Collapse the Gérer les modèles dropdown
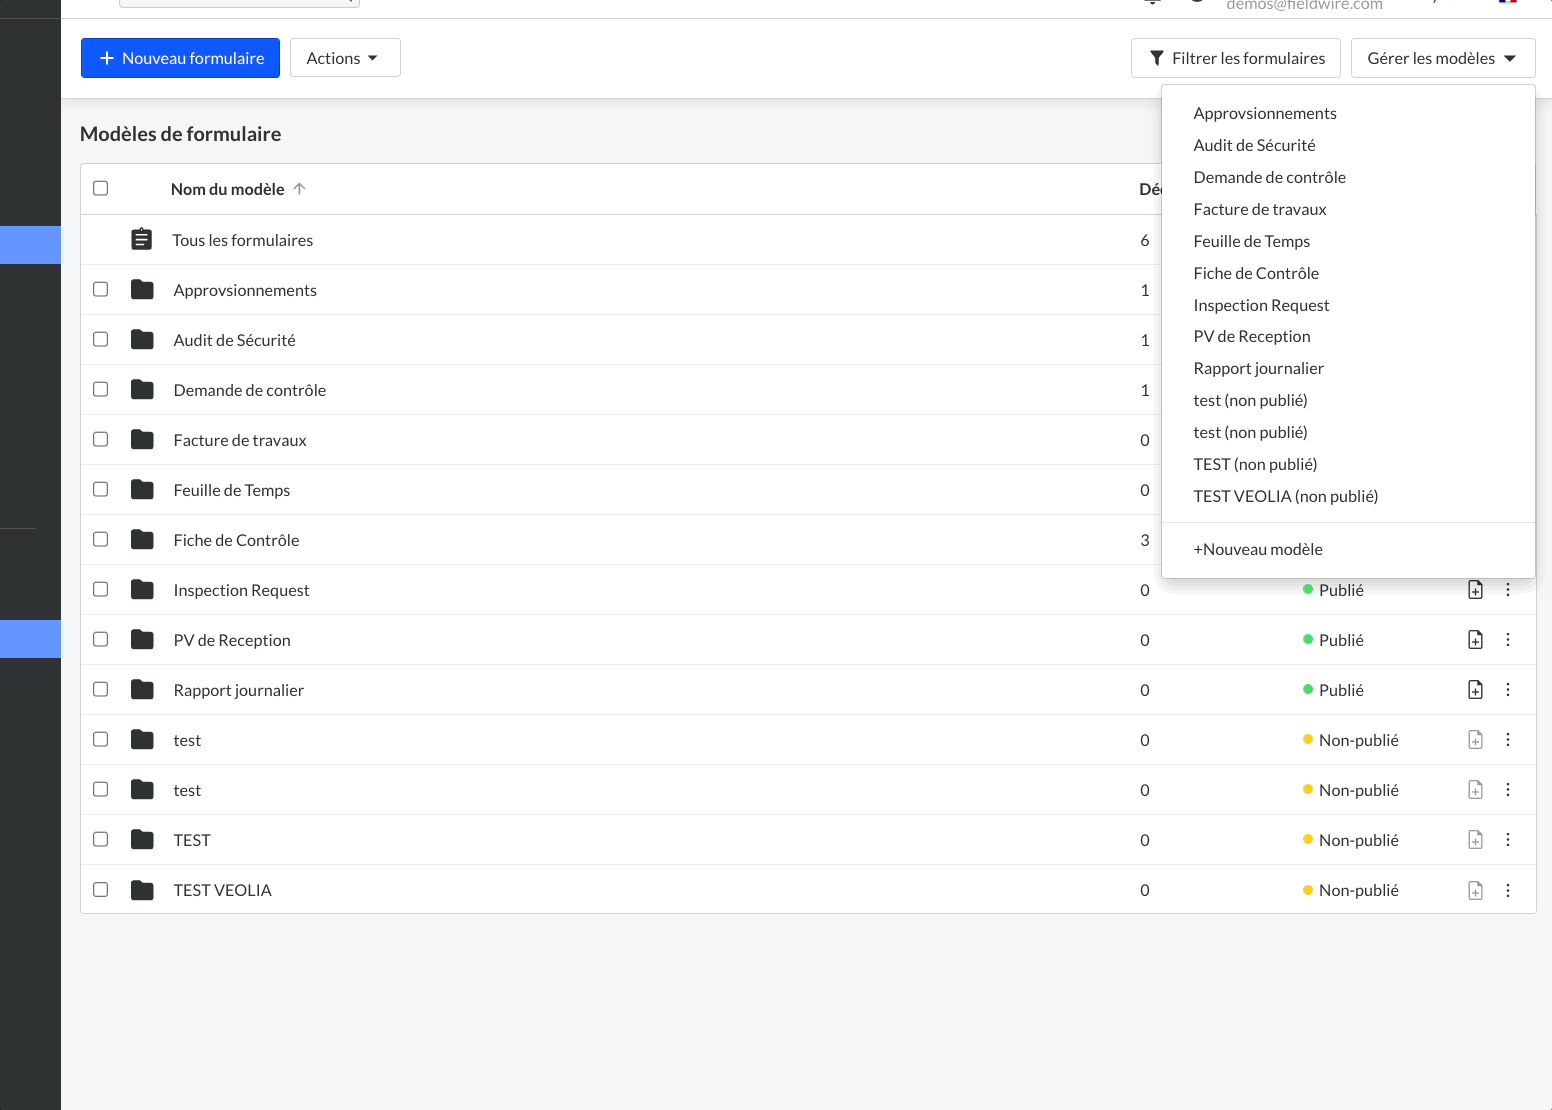Viewport: 1552px width, 1110px height. 1442,58
